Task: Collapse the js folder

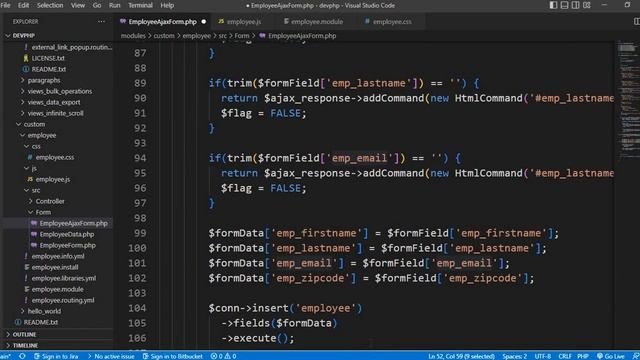Action: click(x=34, y=169)
